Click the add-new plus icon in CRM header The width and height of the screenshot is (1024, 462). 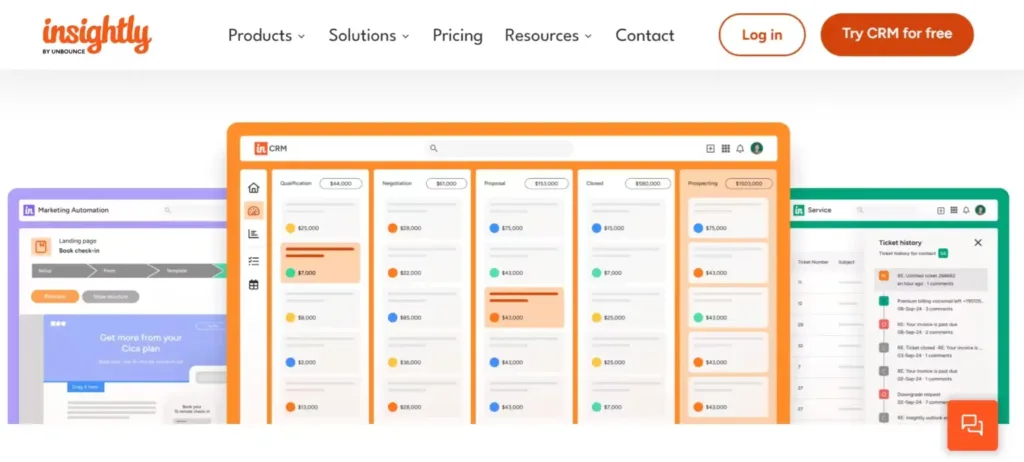pos(710,148)
